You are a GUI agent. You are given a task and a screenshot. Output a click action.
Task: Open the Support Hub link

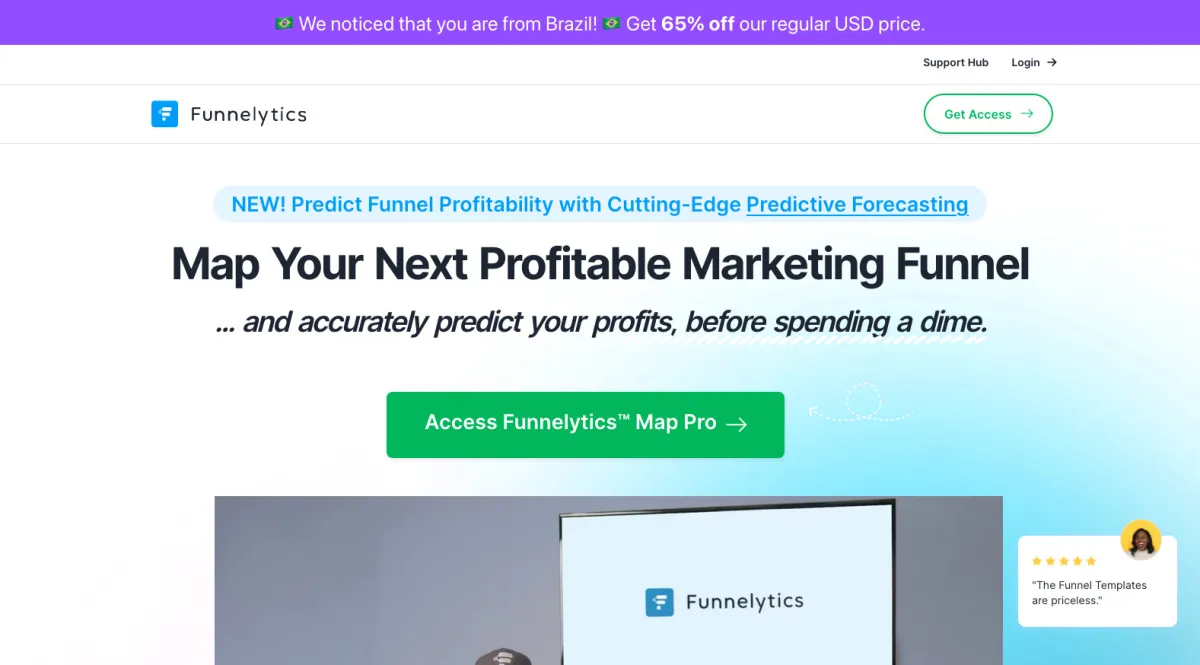[955, 62]
